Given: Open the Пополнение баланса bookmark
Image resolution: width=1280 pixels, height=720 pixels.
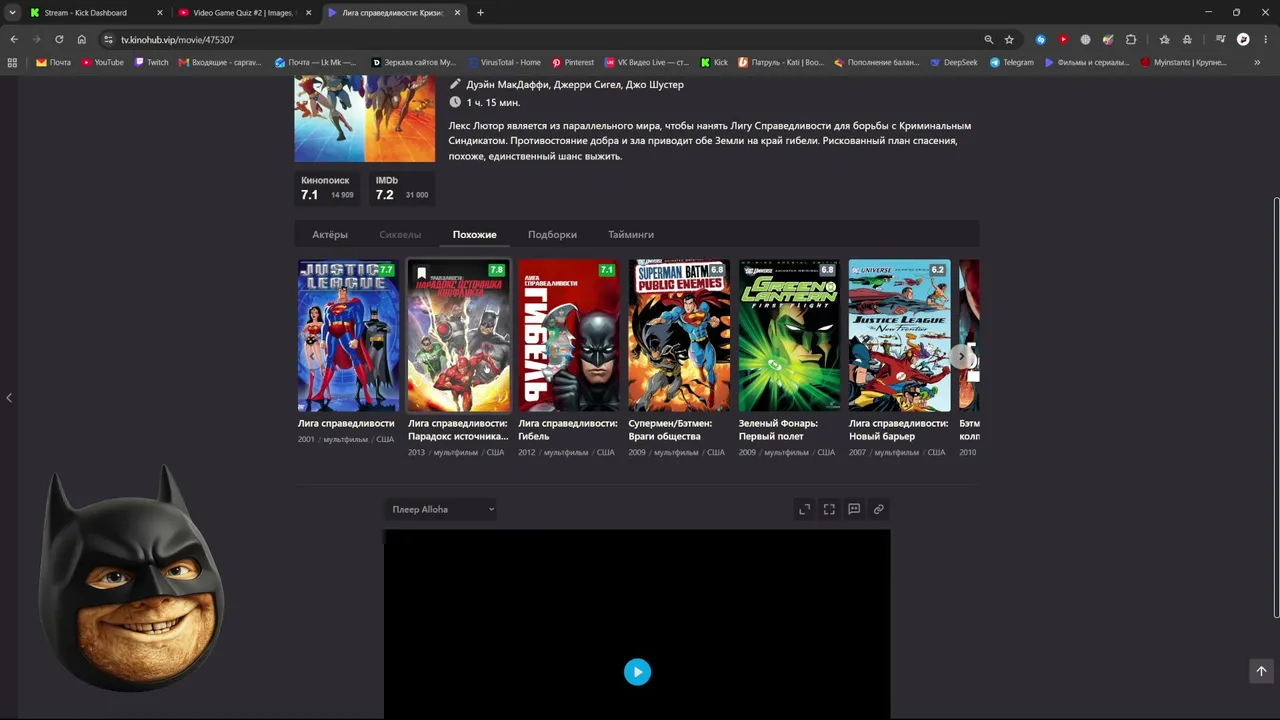Looking at the screenshot, I should (876, 62).
